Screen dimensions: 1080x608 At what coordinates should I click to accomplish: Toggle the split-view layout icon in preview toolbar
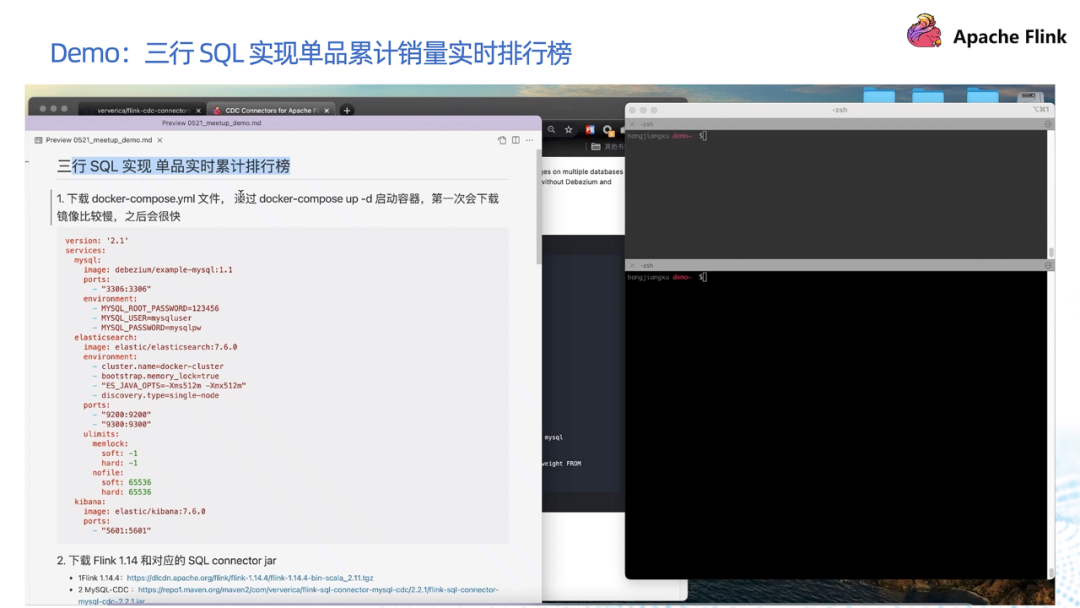[x=515, y=140]
